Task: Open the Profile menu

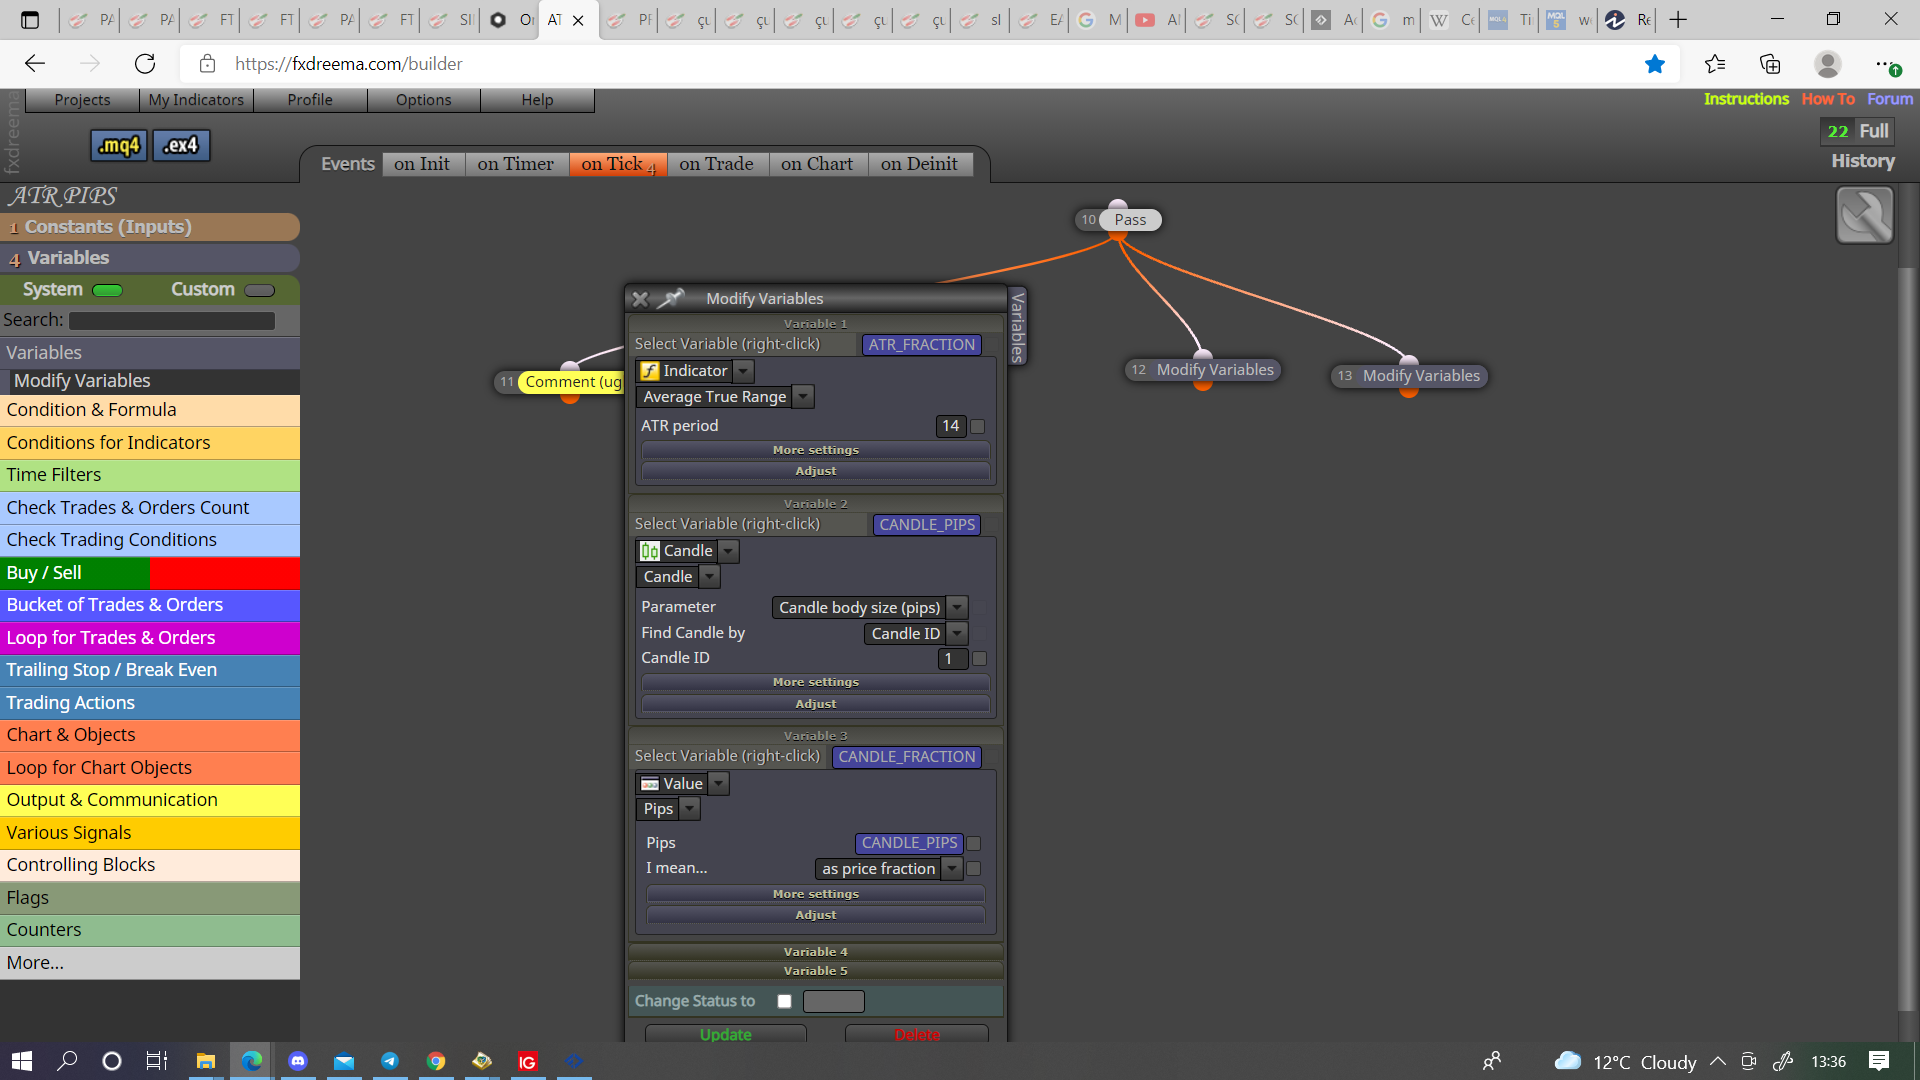Action: click(x=310, y=100)
